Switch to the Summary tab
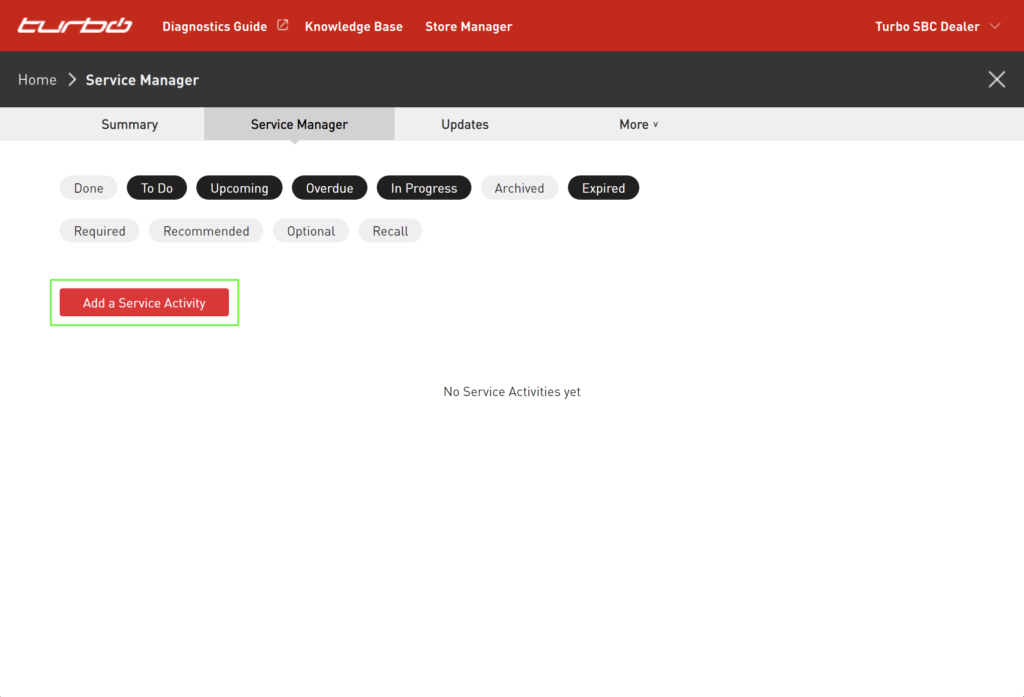 tap(130, 125)
